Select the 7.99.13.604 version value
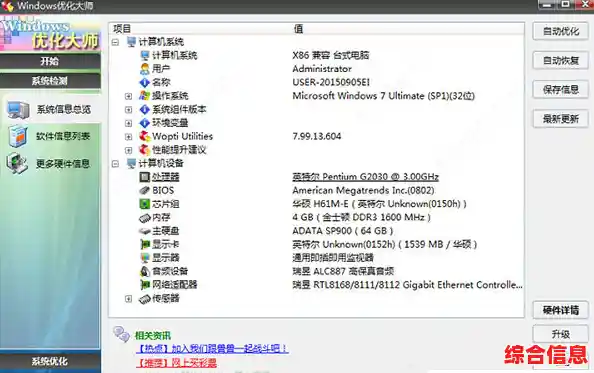 (x=317, y=136)
